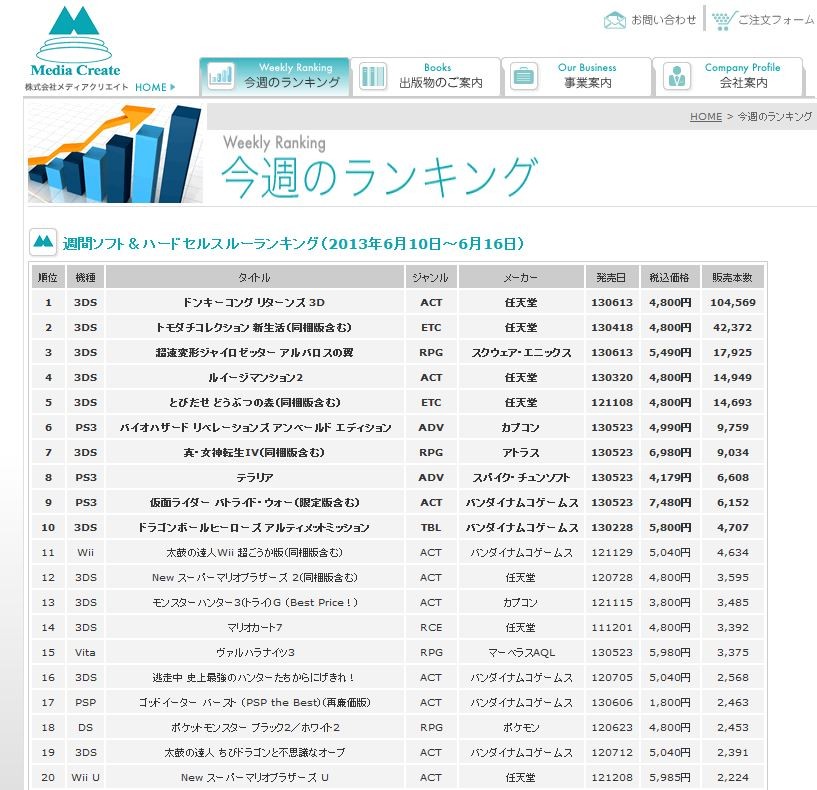Open the envelope contact icon
The image size is (817, 790).
[x=614, y=20]
